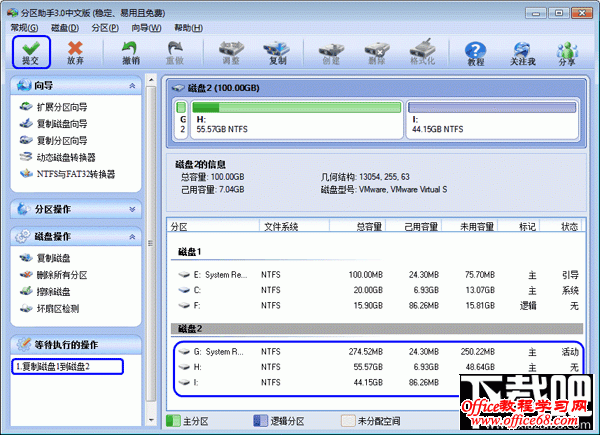Open the 分区(P) menu
Viewport: 600px width, 435px height.
click(x=105, y=28)
